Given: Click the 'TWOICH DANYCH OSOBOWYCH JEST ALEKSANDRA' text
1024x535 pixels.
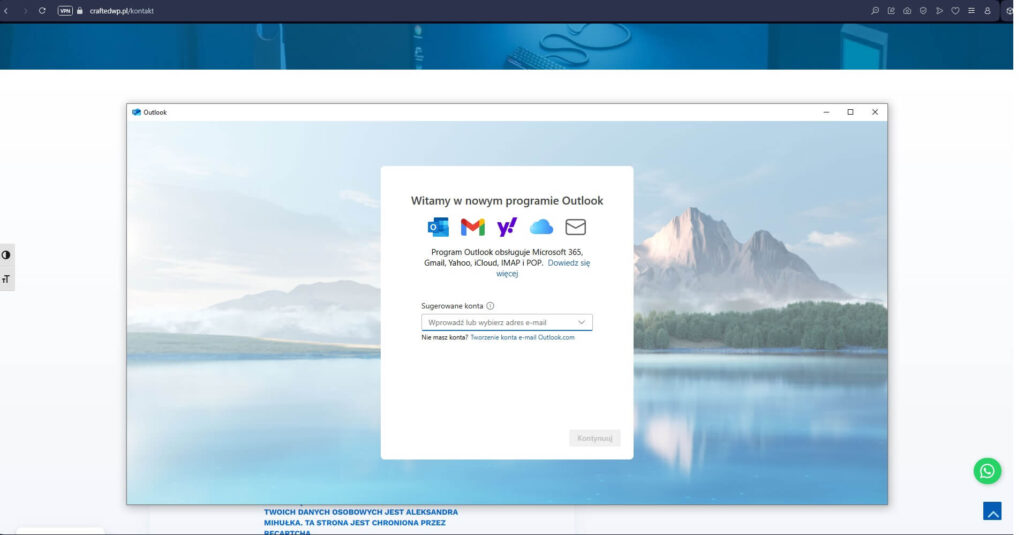Looking at the screenshot, I should (x=360, y=512).
